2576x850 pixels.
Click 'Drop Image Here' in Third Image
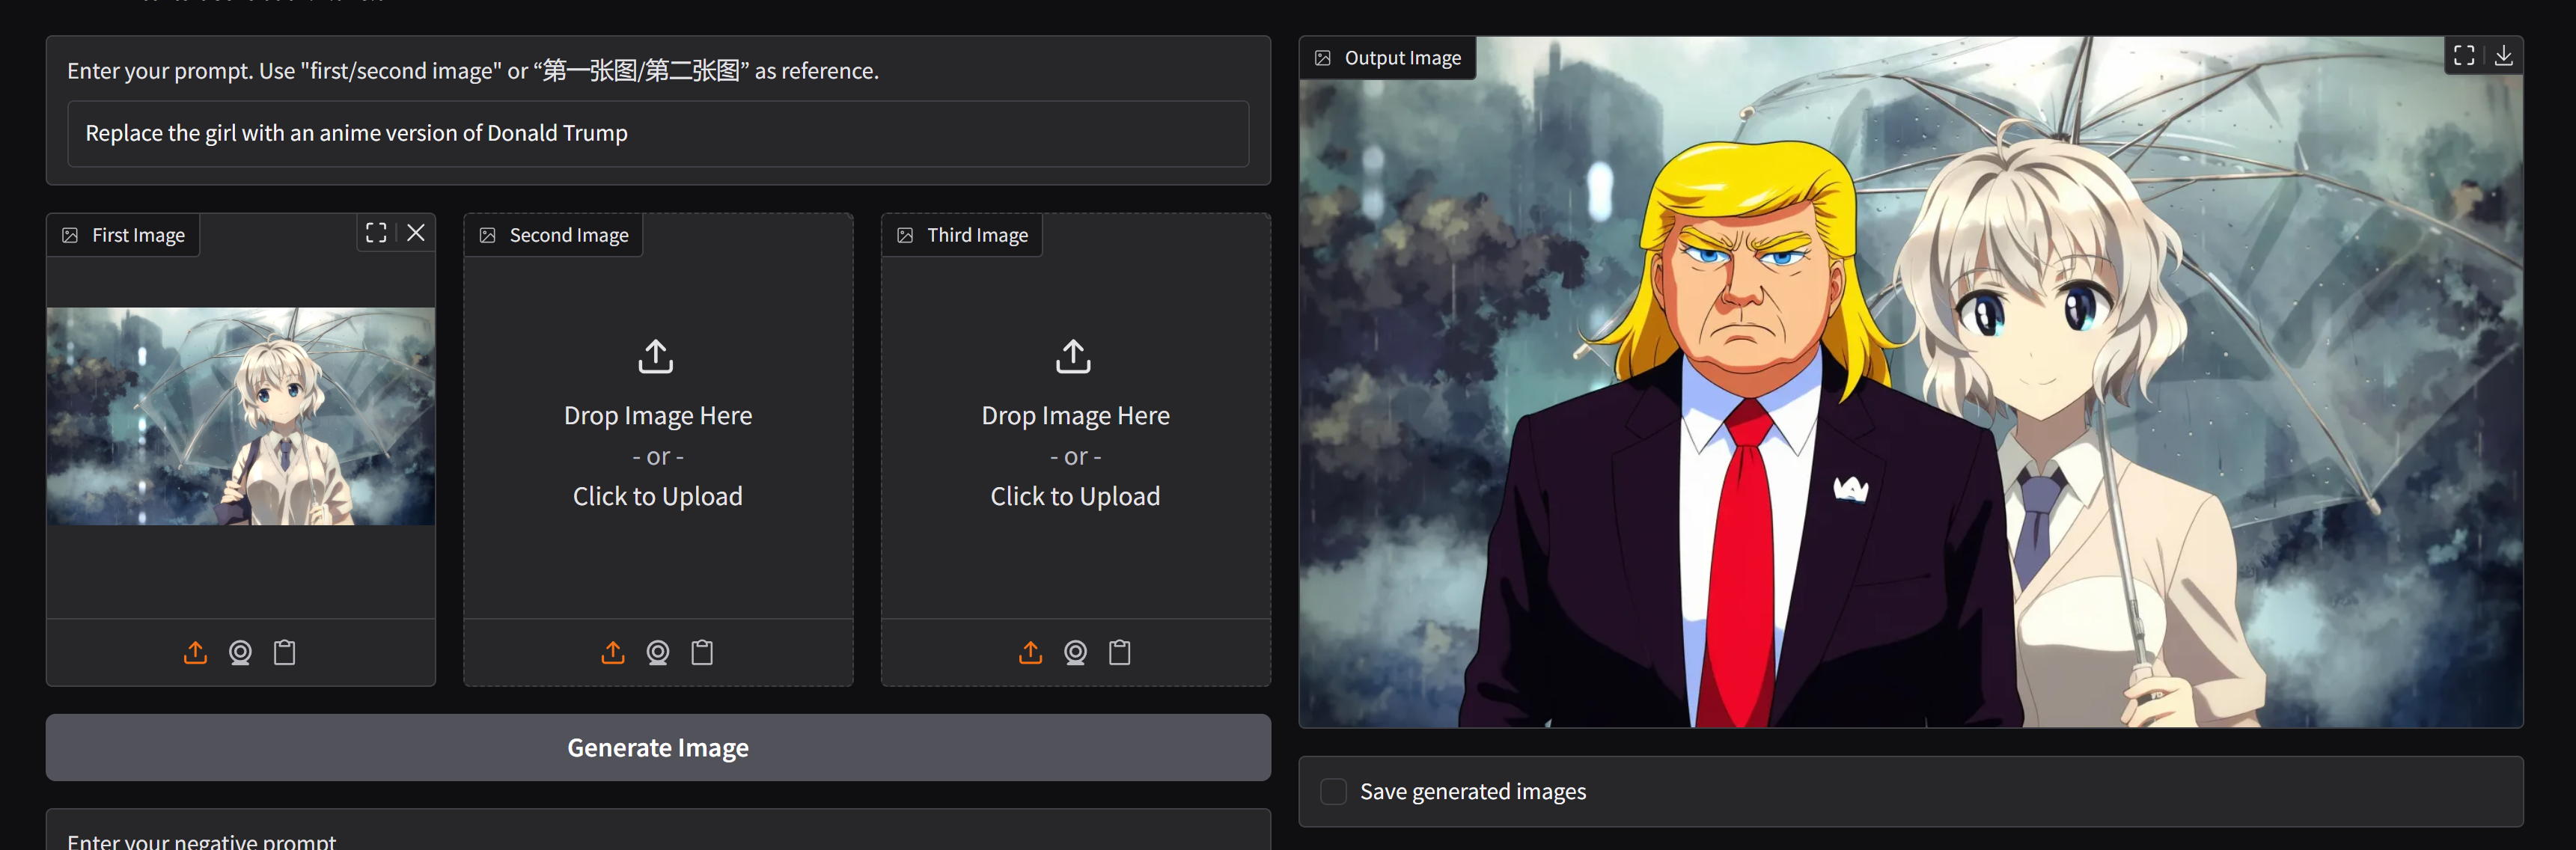click(x=1076, y=415)
